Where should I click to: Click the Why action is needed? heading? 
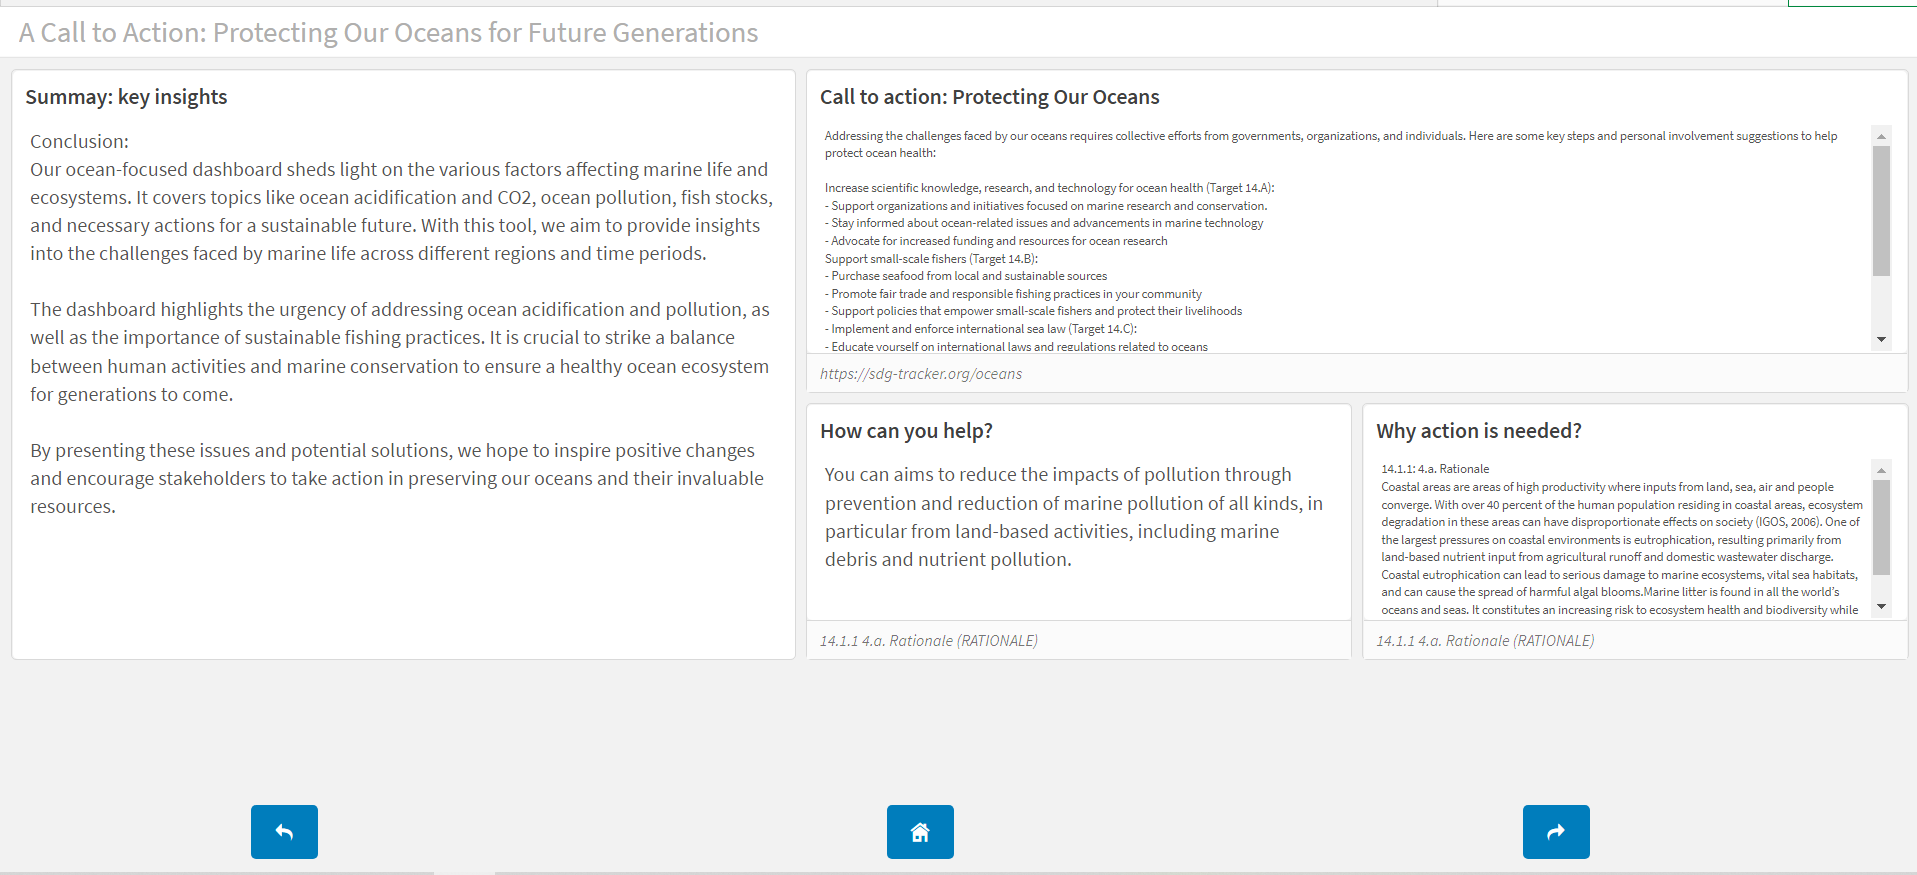pos(1478,431)
